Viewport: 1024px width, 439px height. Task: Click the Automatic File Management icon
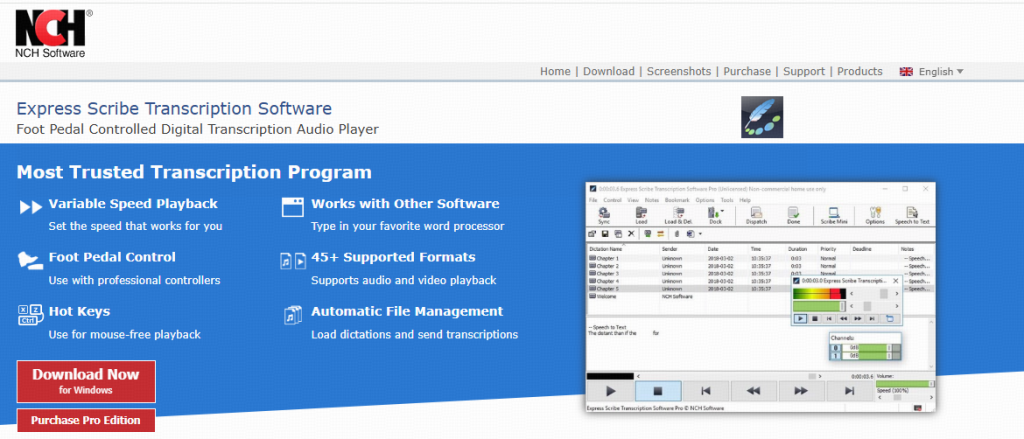(x=293, y=315)
